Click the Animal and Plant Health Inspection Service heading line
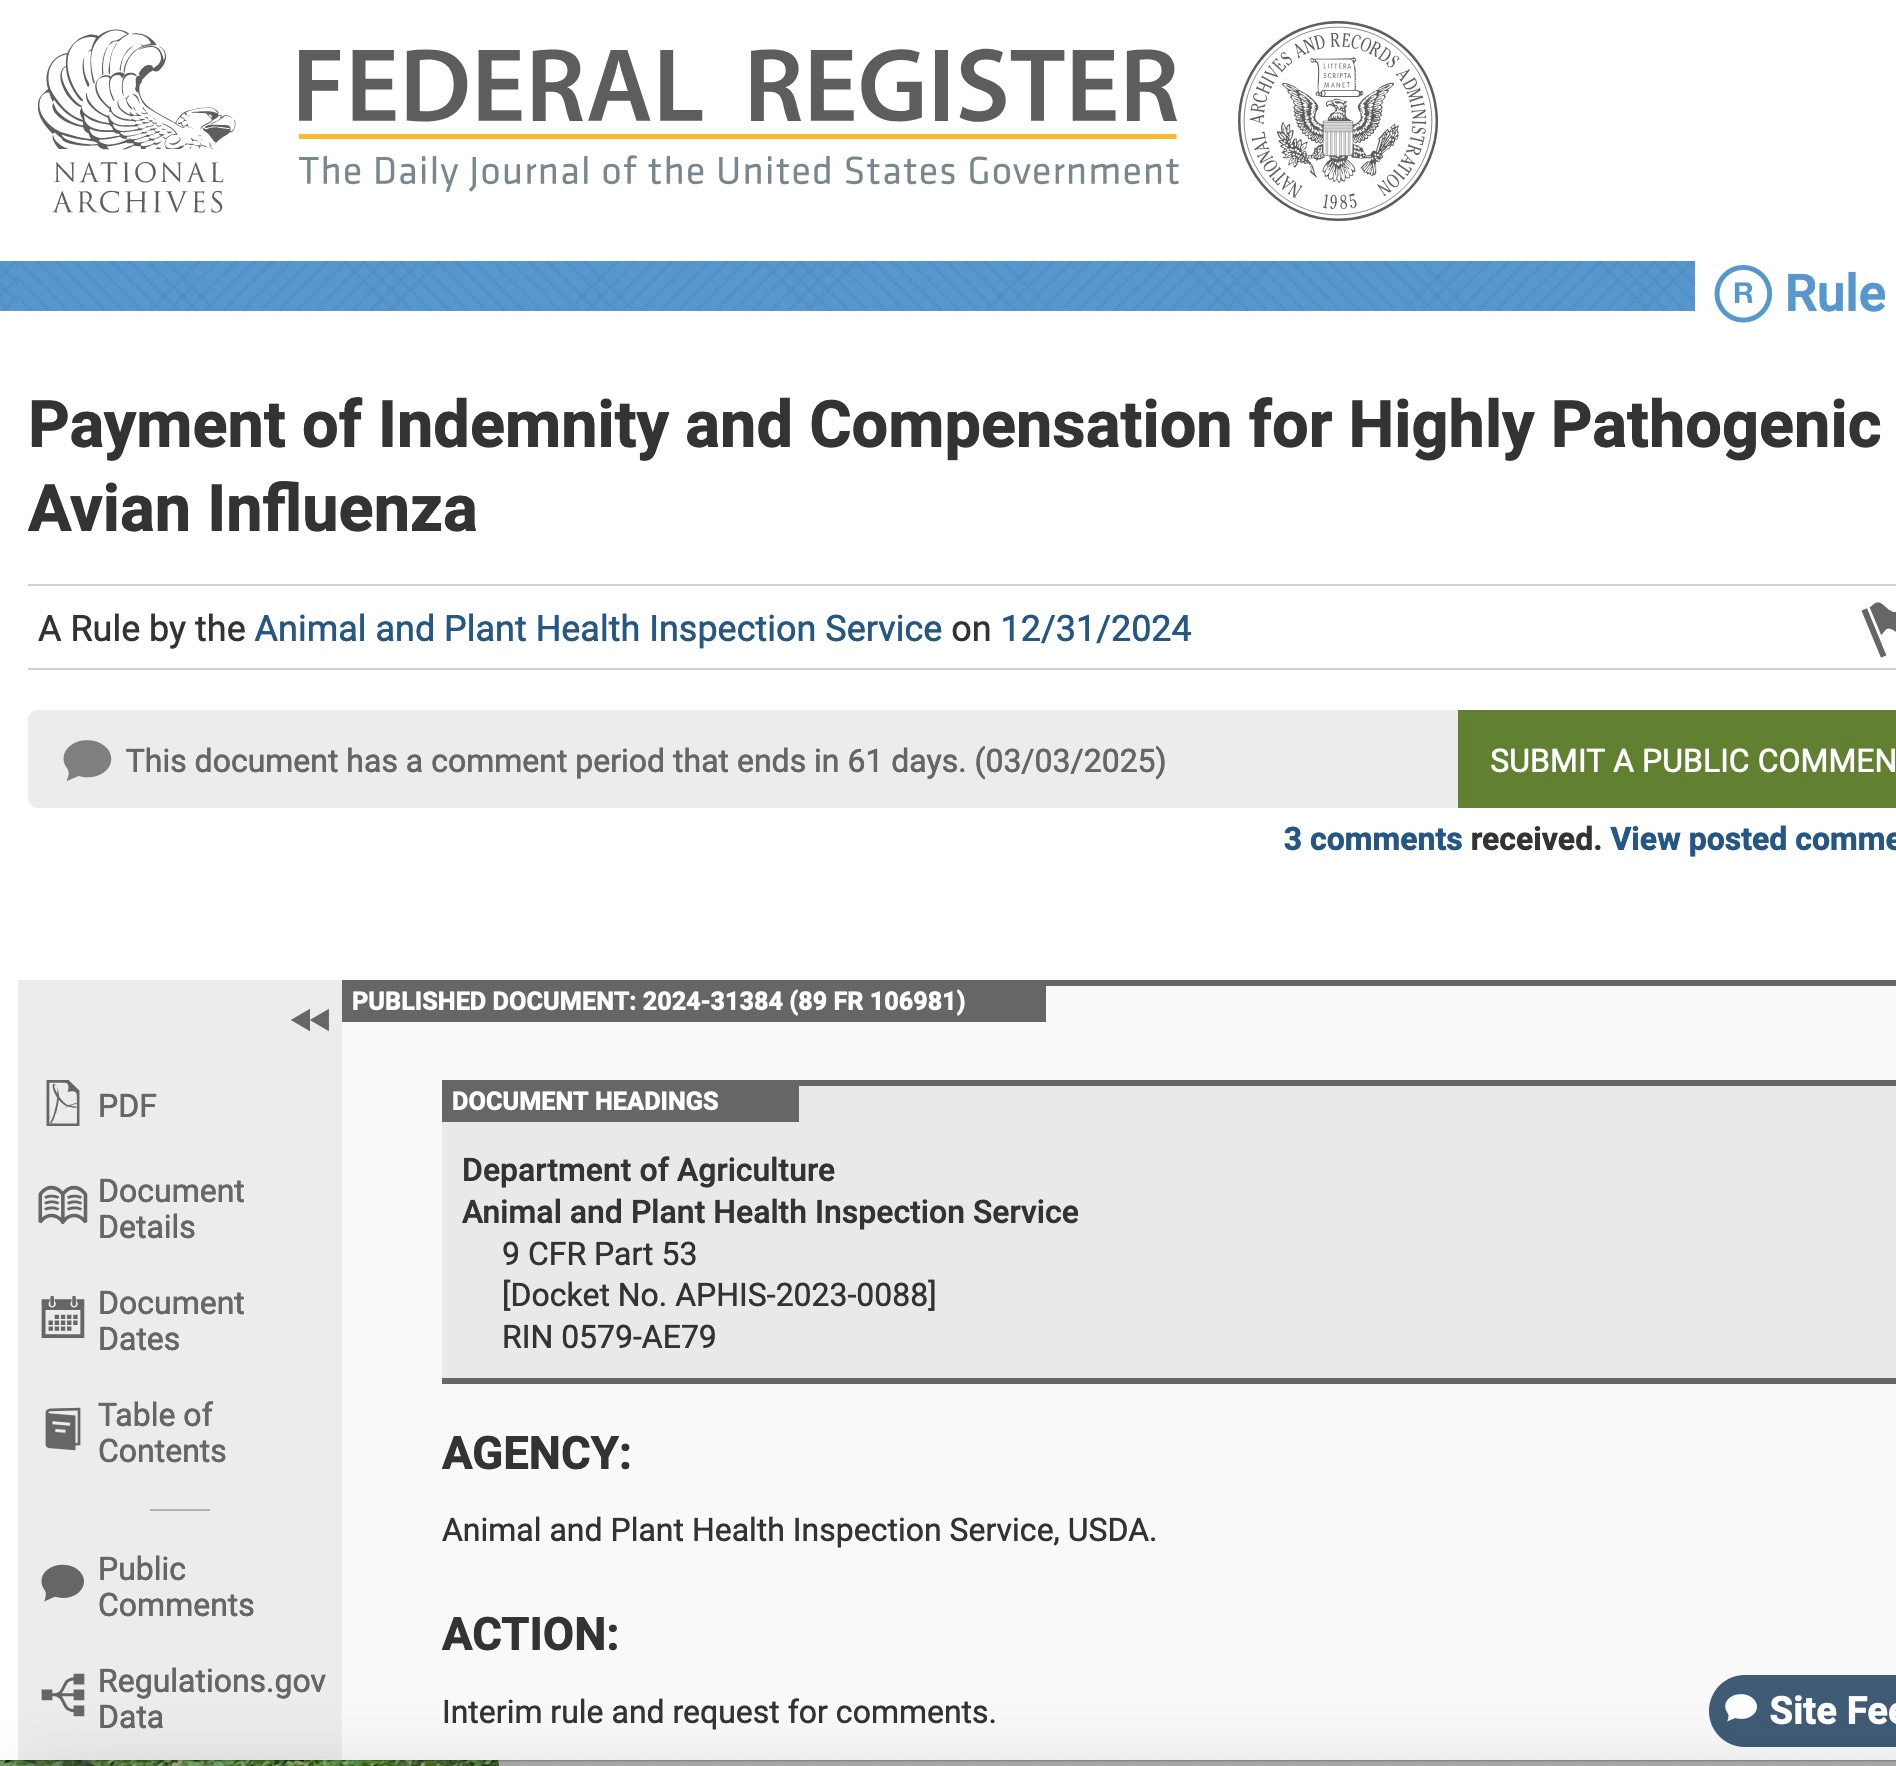Viewport: 1896px width, 1766px height. [770, 1212]
